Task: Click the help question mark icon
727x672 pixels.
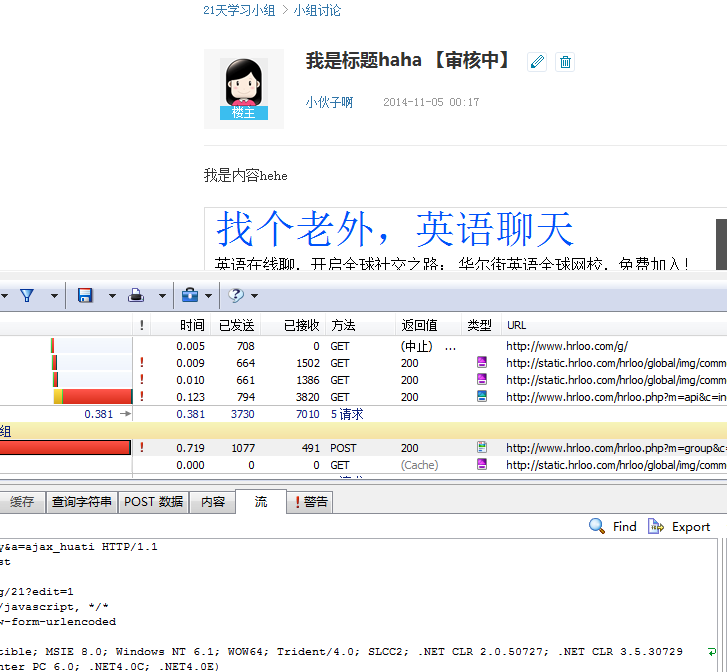Action: click(236, 295)
